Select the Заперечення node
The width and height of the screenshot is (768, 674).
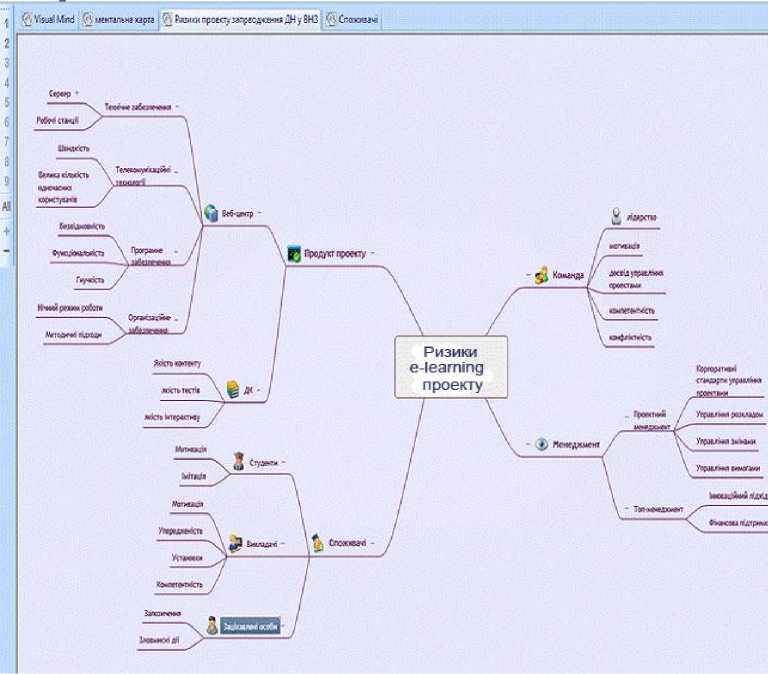(162, 613)
